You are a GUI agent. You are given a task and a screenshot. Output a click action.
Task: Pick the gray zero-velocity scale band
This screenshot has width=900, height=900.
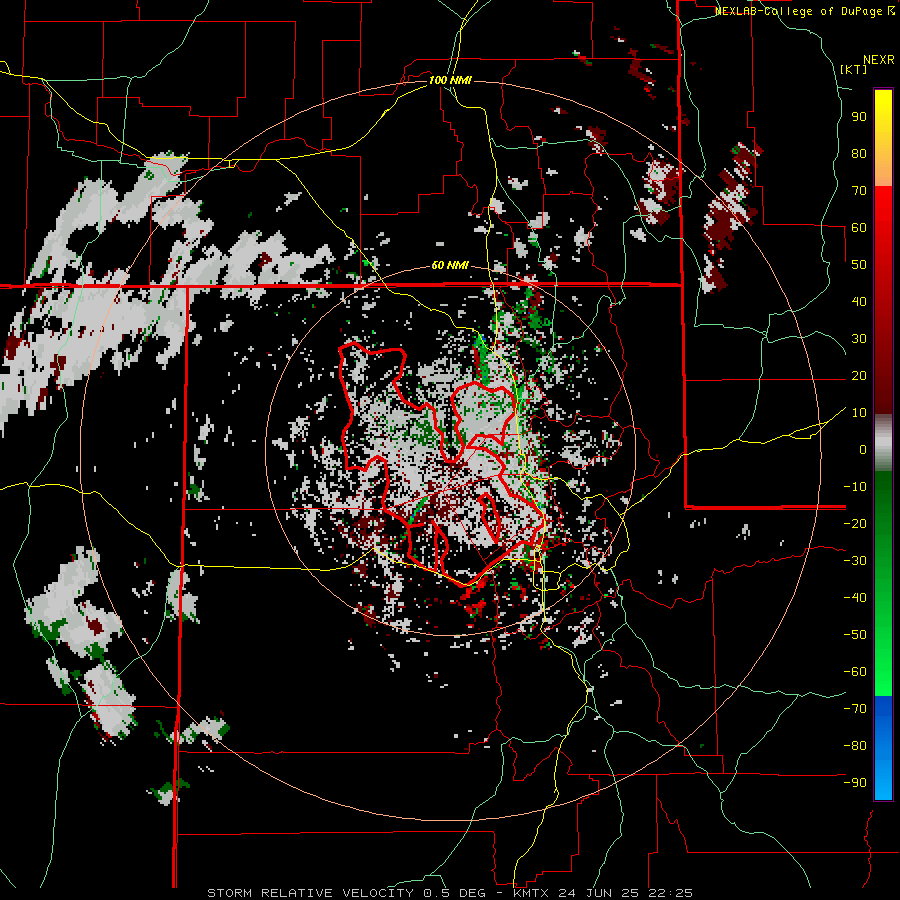point(883,444)
